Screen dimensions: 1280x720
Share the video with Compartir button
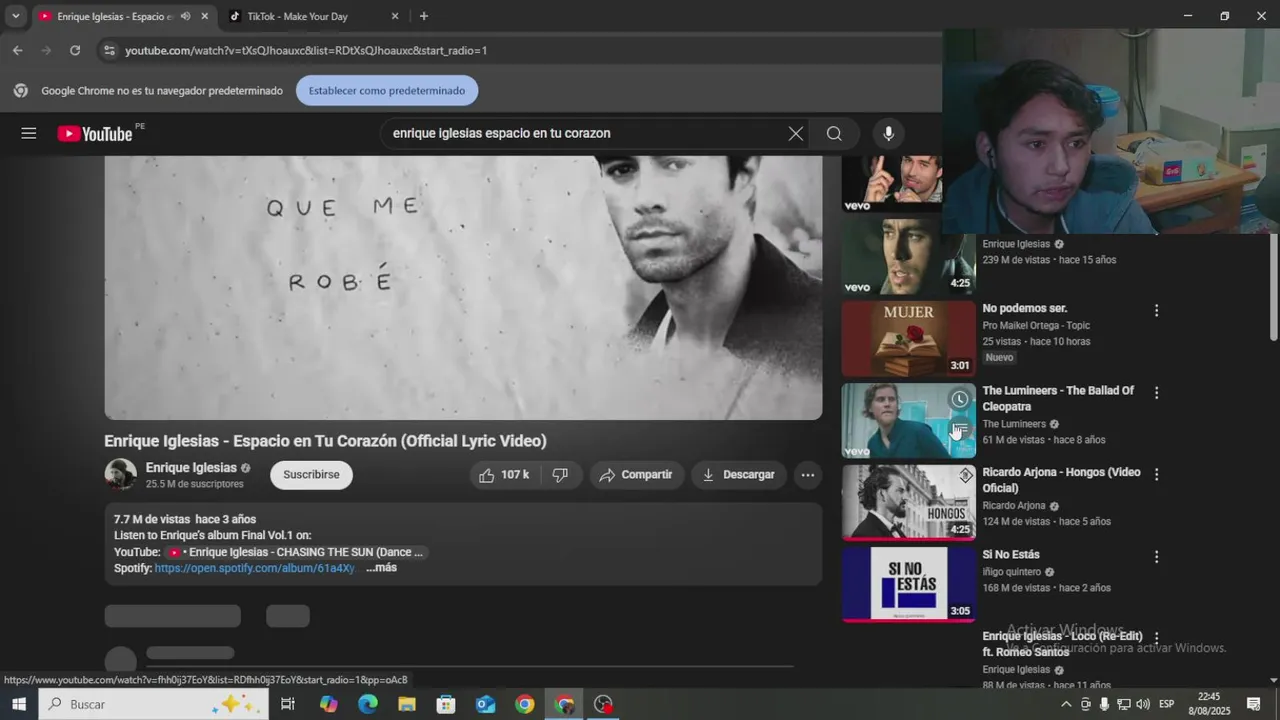(x=636, y=475)
